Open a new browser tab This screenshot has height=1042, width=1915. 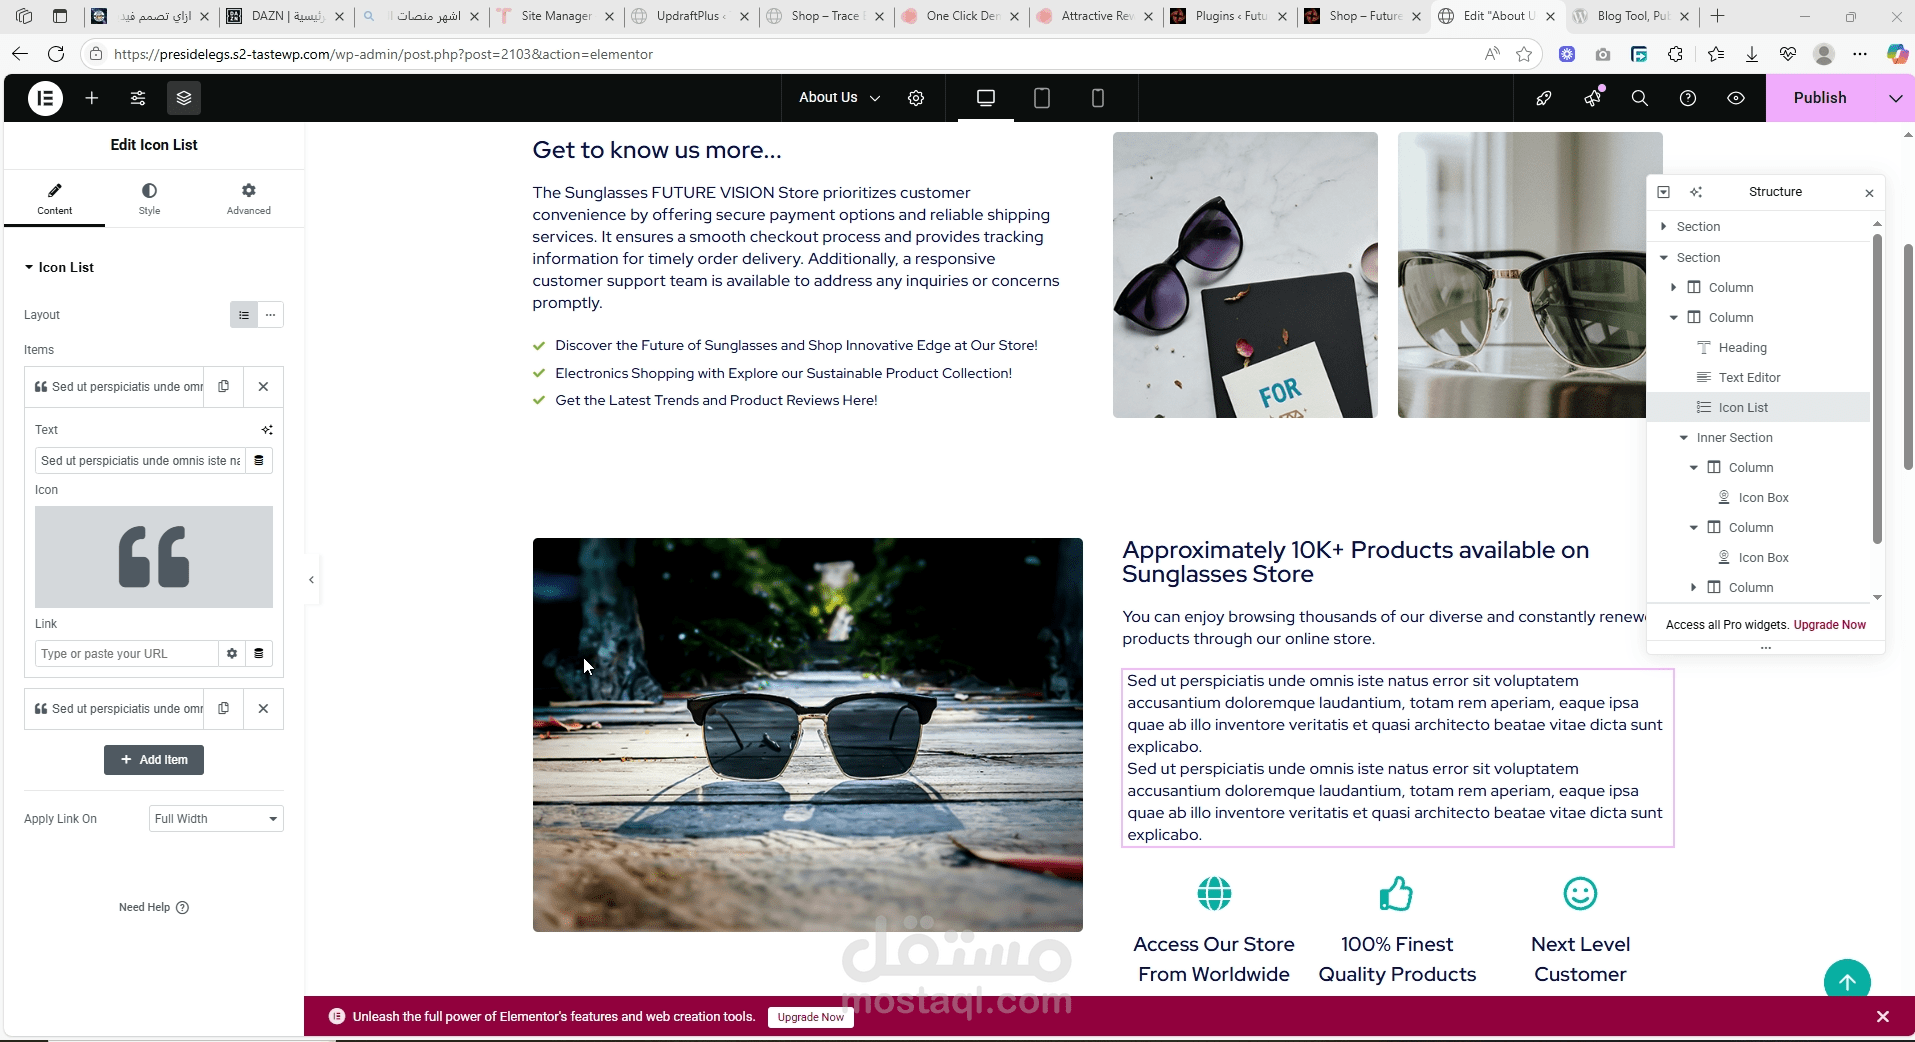coord(1718,16)
